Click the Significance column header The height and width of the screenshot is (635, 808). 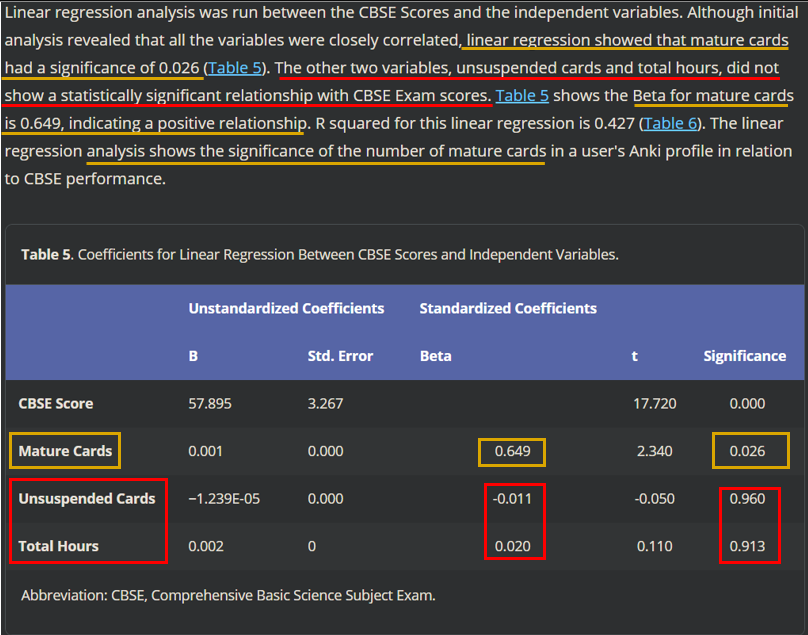pyautogui.click(x=745, y=356)
